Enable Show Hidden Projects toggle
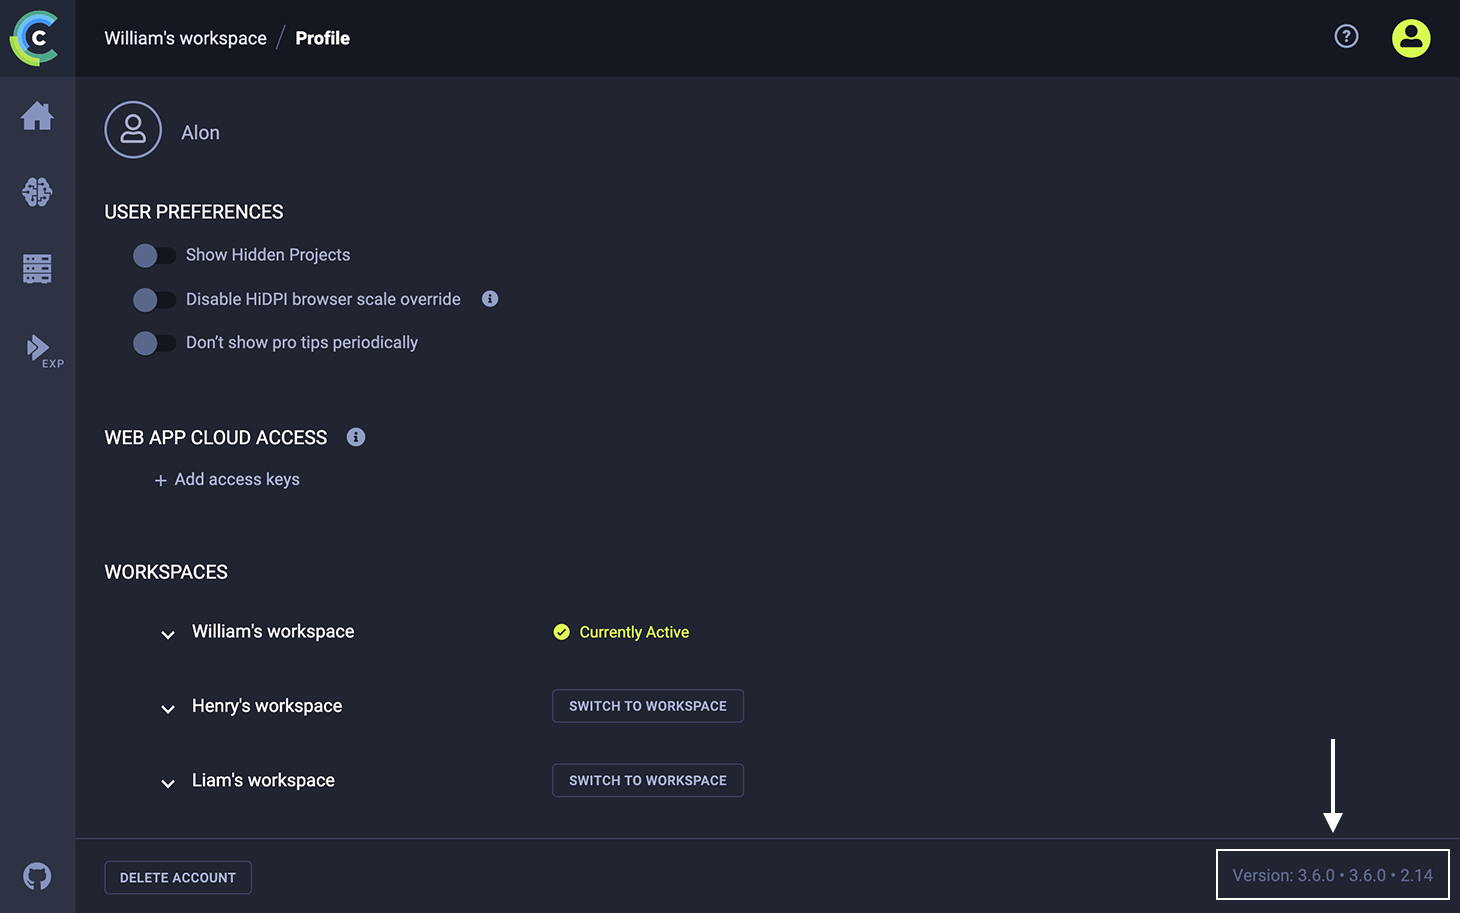1460x913 pixels. (x=154, y=256)
